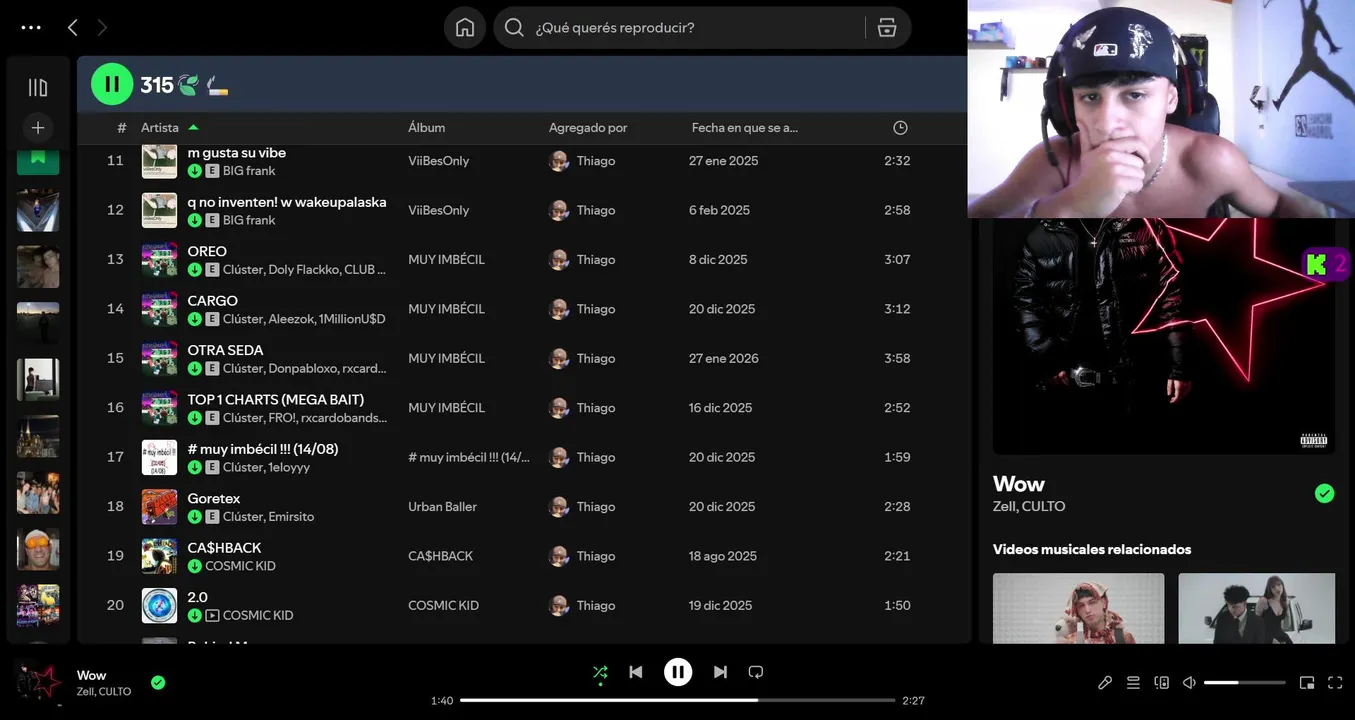Open the queue icon
The height and width of the screenshot is (720, 1355).
point(1133,683)
